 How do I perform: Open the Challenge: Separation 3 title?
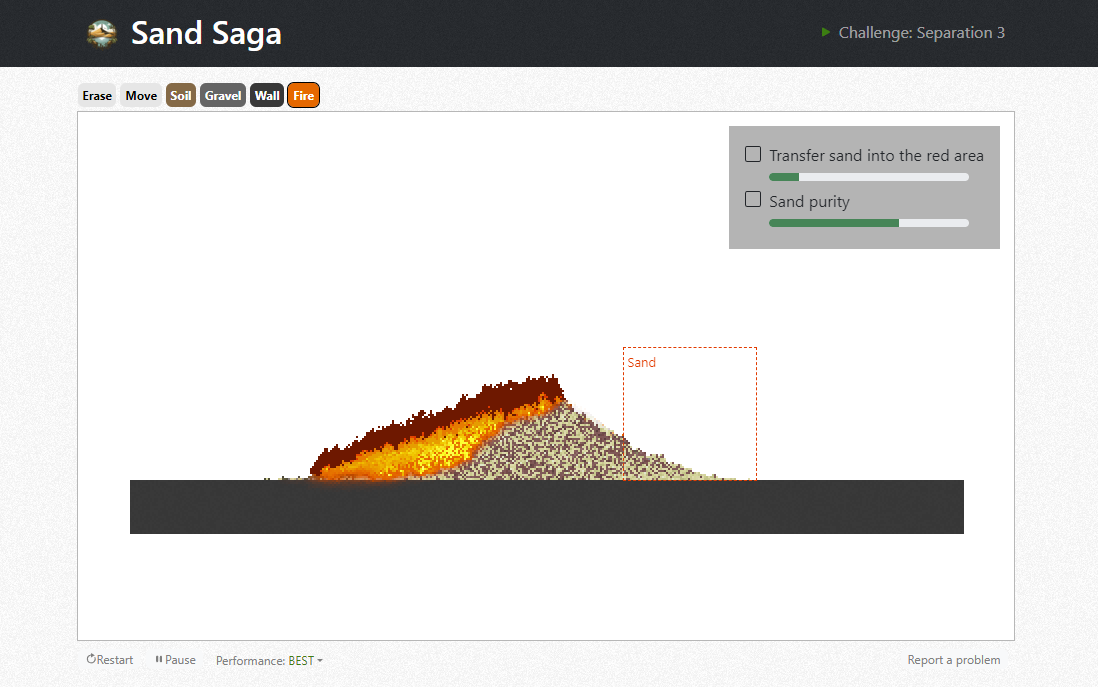pos(921,33)
